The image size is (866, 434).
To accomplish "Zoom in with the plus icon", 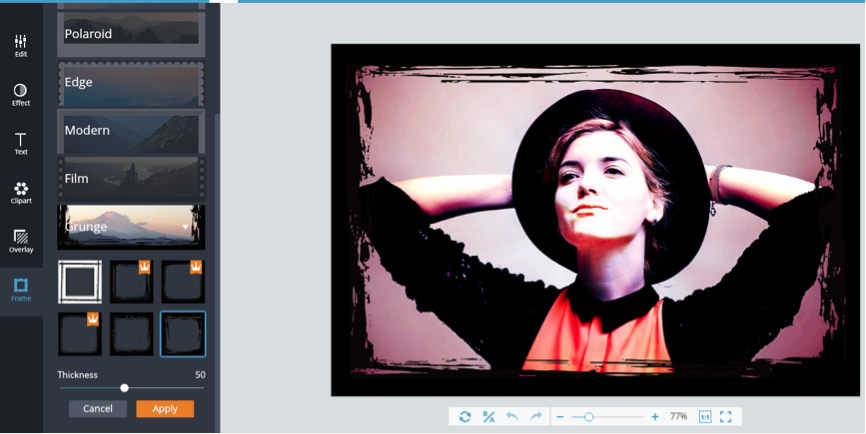I will [x=654, y=417].
